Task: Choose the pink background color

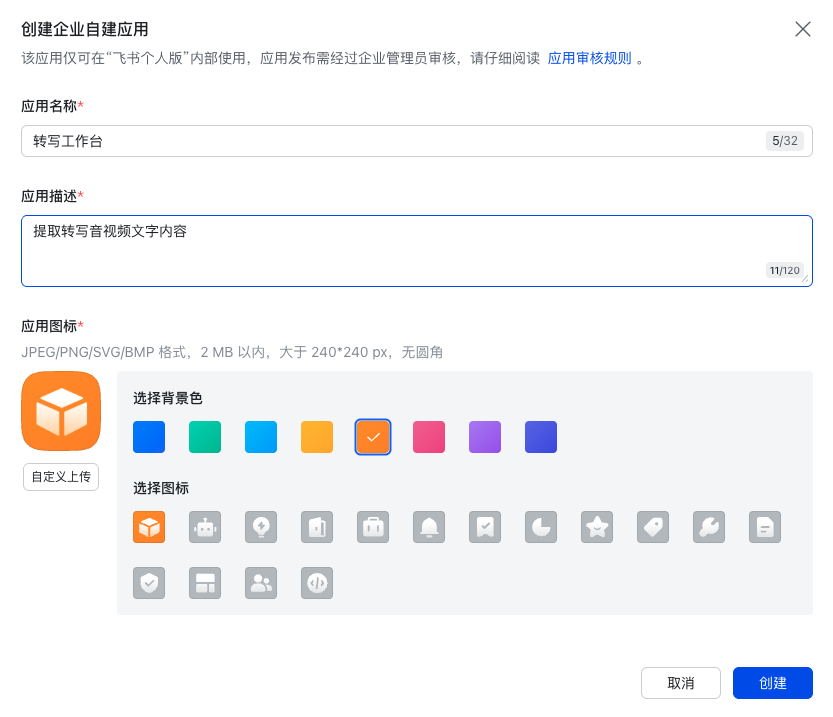Action: click(429, 437)
